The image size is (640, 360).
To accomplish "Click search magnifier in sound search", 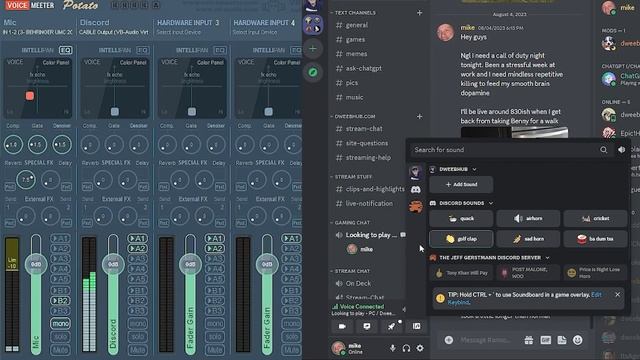I will click(603, 150).
